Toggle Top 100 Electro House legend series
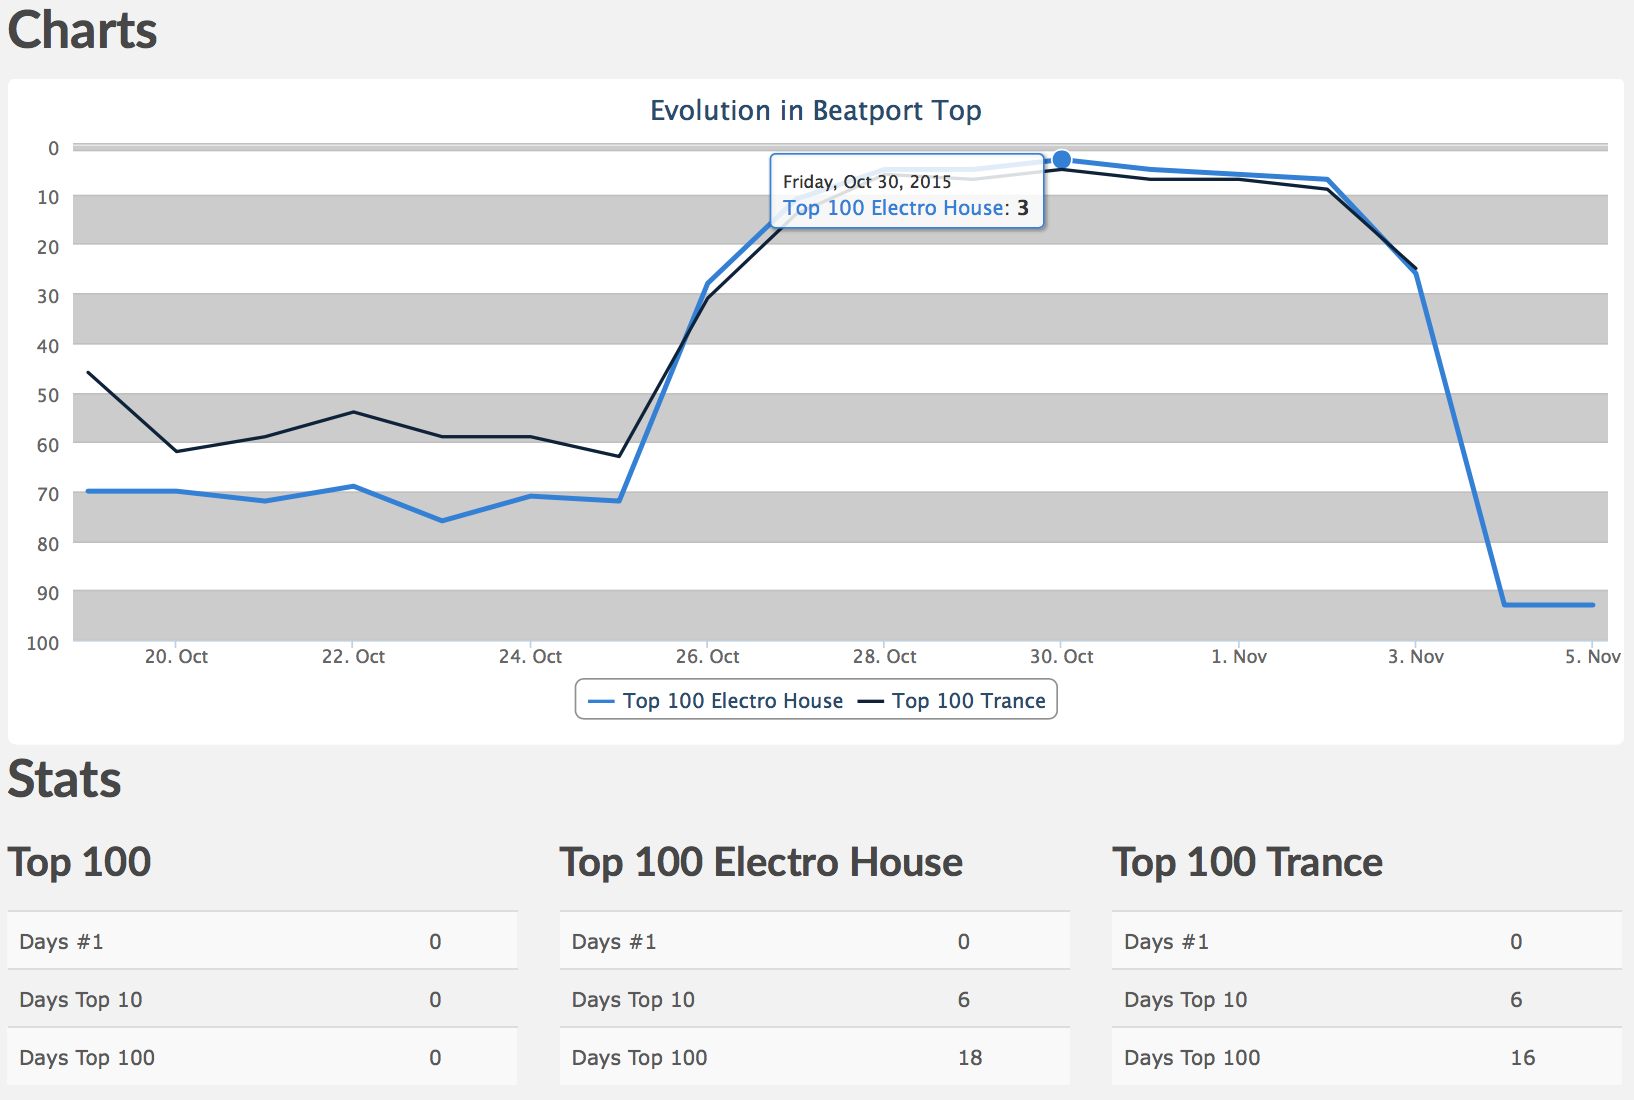Screen dimensions: 1634x1100 716,701
